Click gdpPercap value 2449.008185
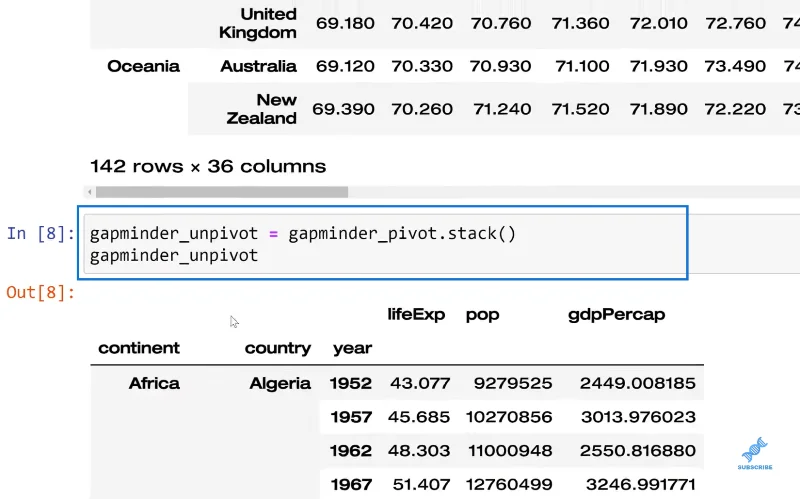 coord(638,383)
